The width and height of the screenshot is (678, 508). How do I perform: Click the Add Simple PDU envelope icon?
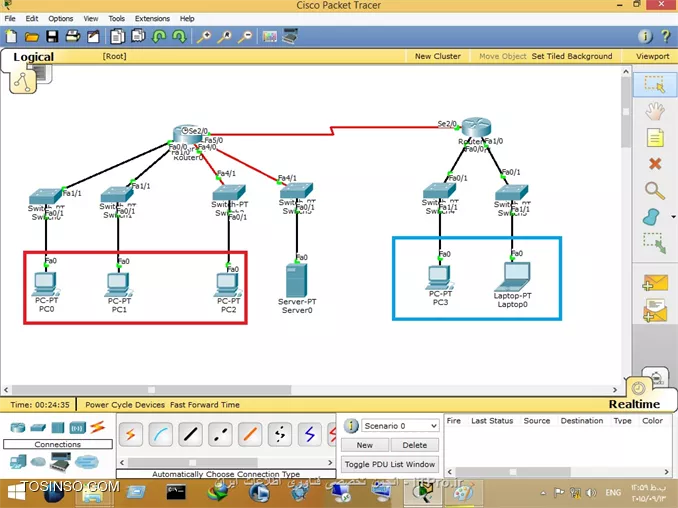coord(656,283)
